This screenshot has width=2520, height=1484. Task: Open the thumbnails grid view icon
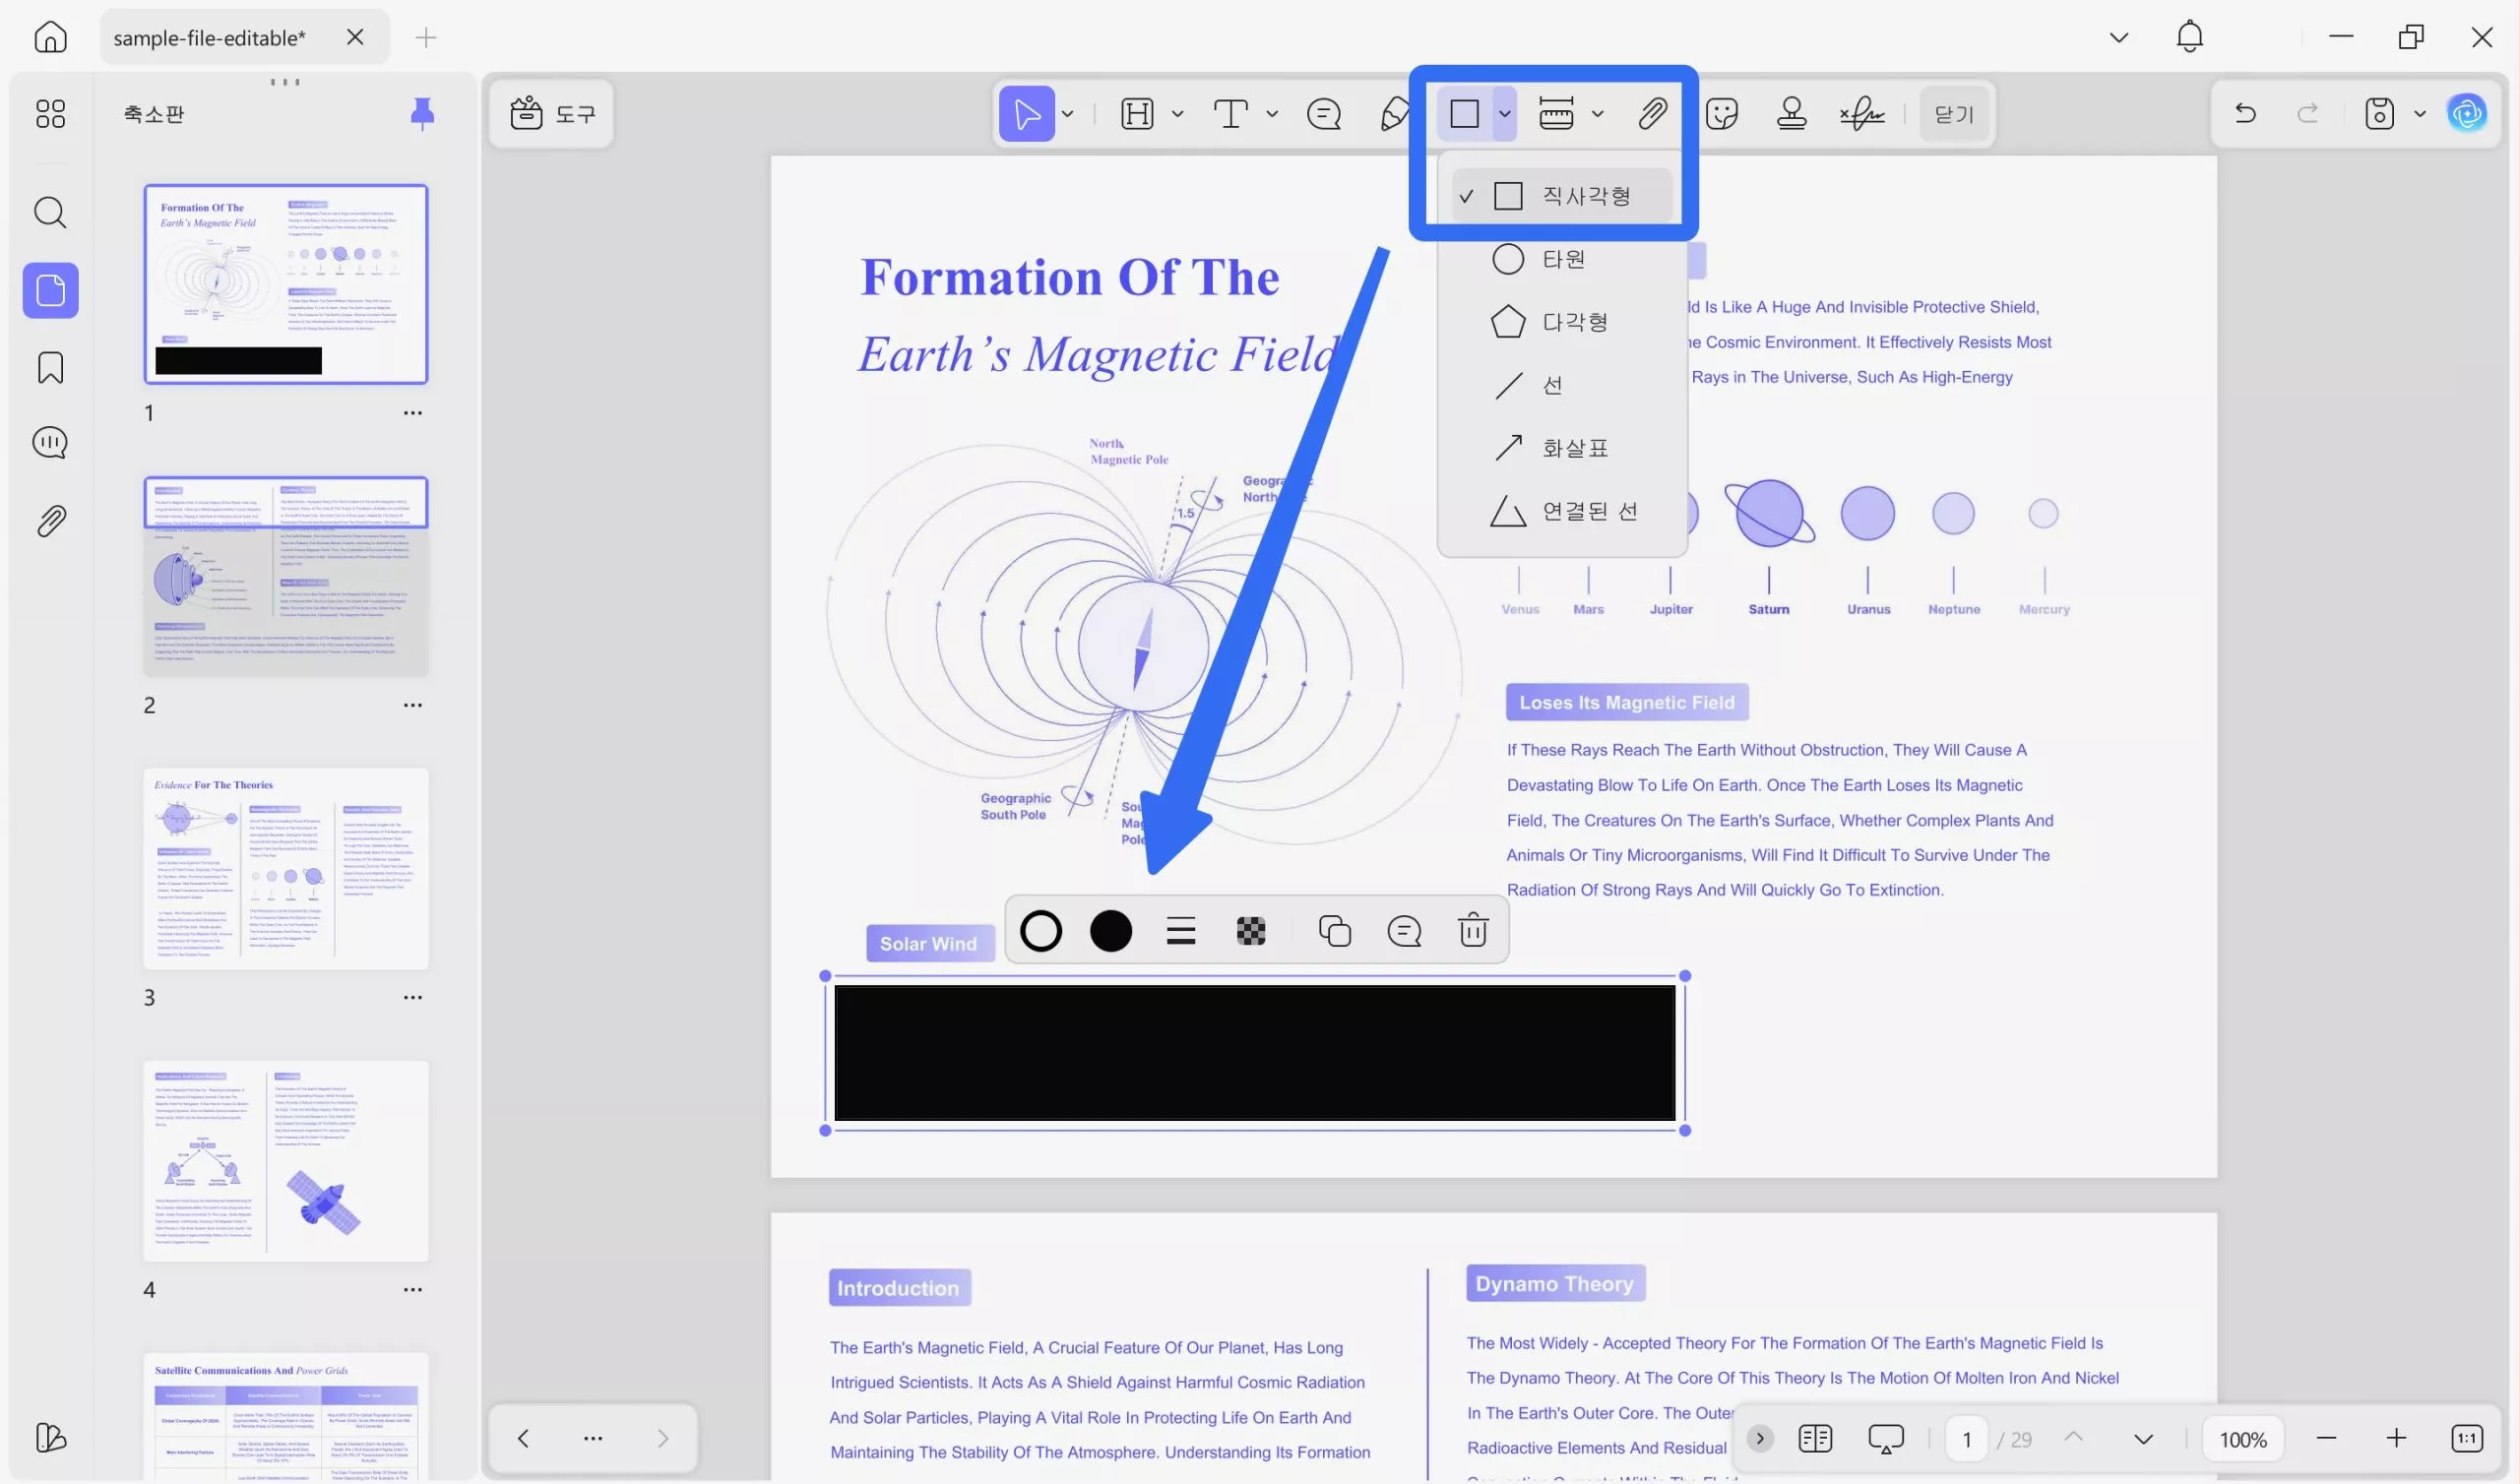point(50,113)
